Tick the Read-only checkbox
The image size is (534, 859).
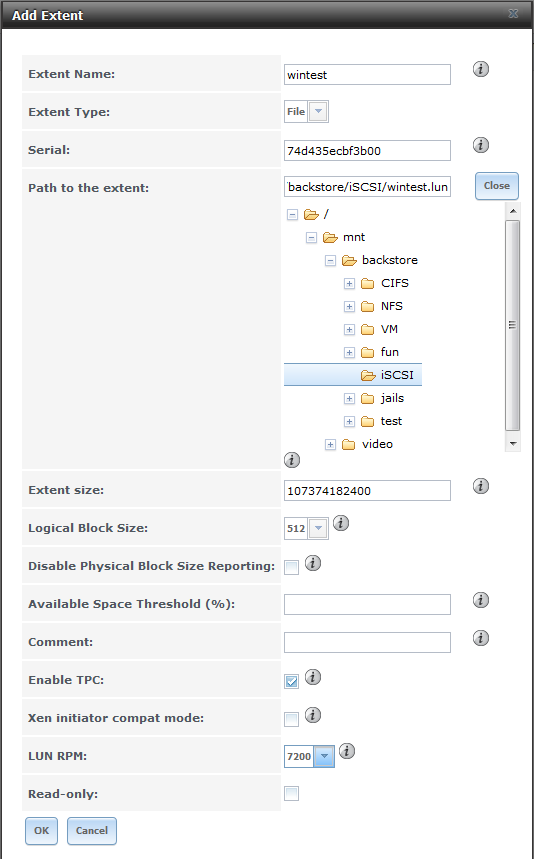pos(291,793)
